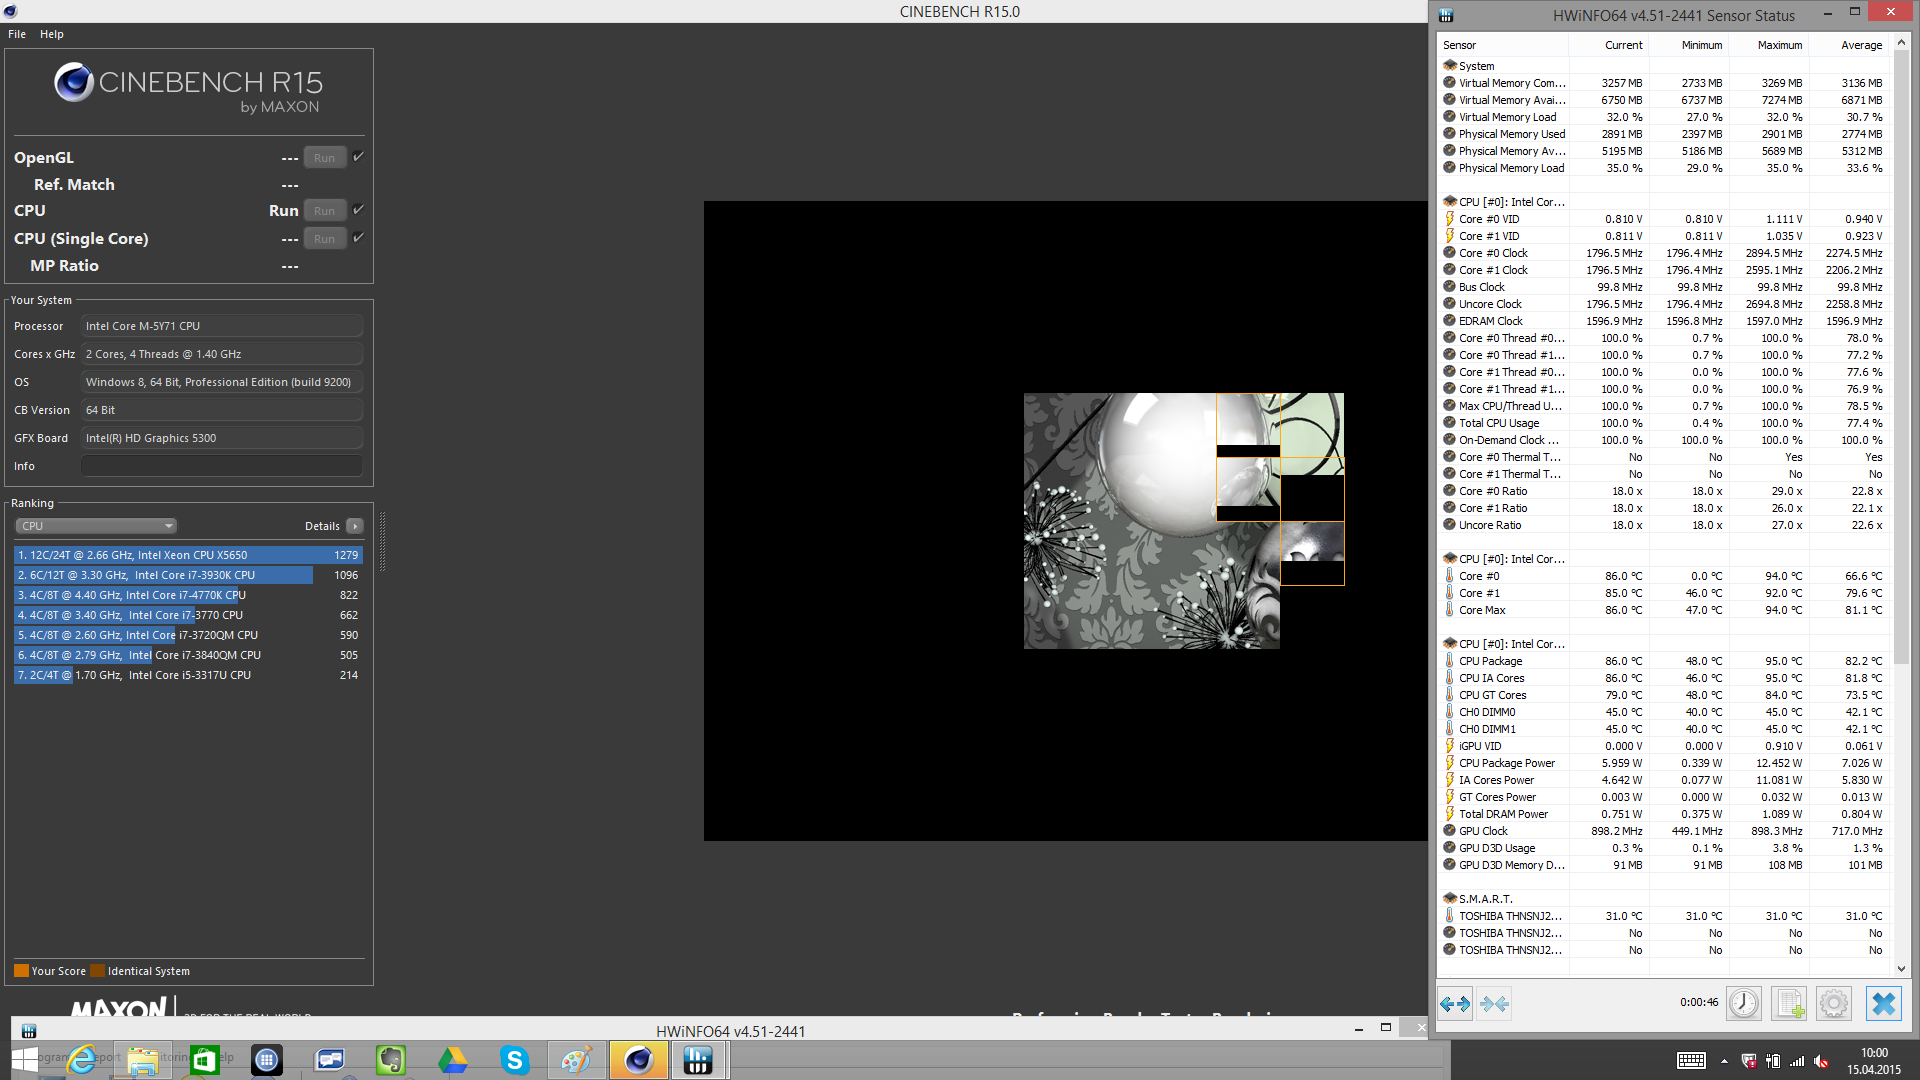Click the Current column header

(1608, 45)
